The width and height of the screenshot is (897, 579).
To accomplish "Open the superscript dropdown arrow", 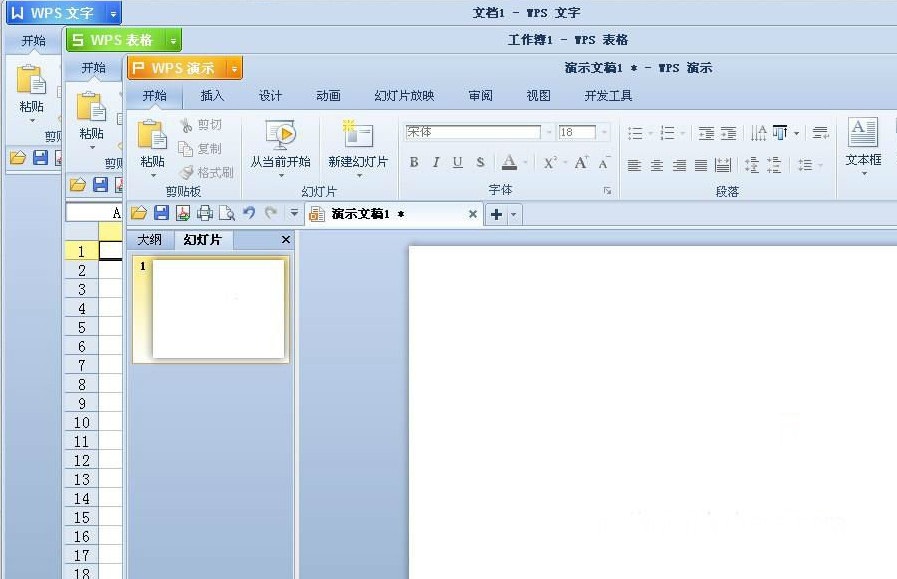I will click(x=565, y=162).
